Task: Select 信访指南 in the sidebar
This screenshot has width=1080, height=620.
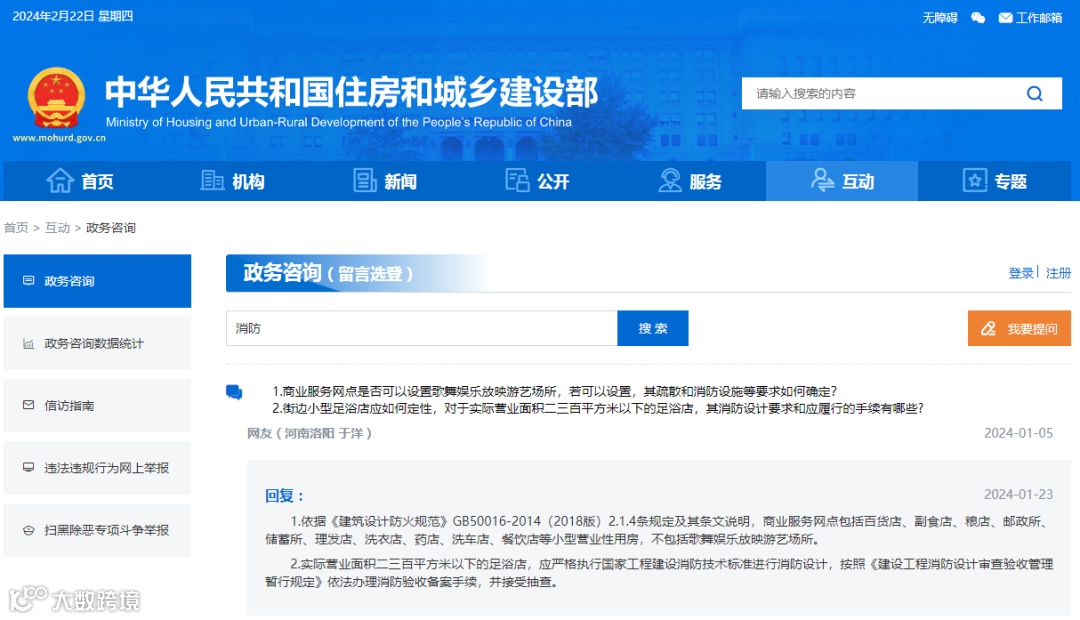Action: tap(97, 406)
